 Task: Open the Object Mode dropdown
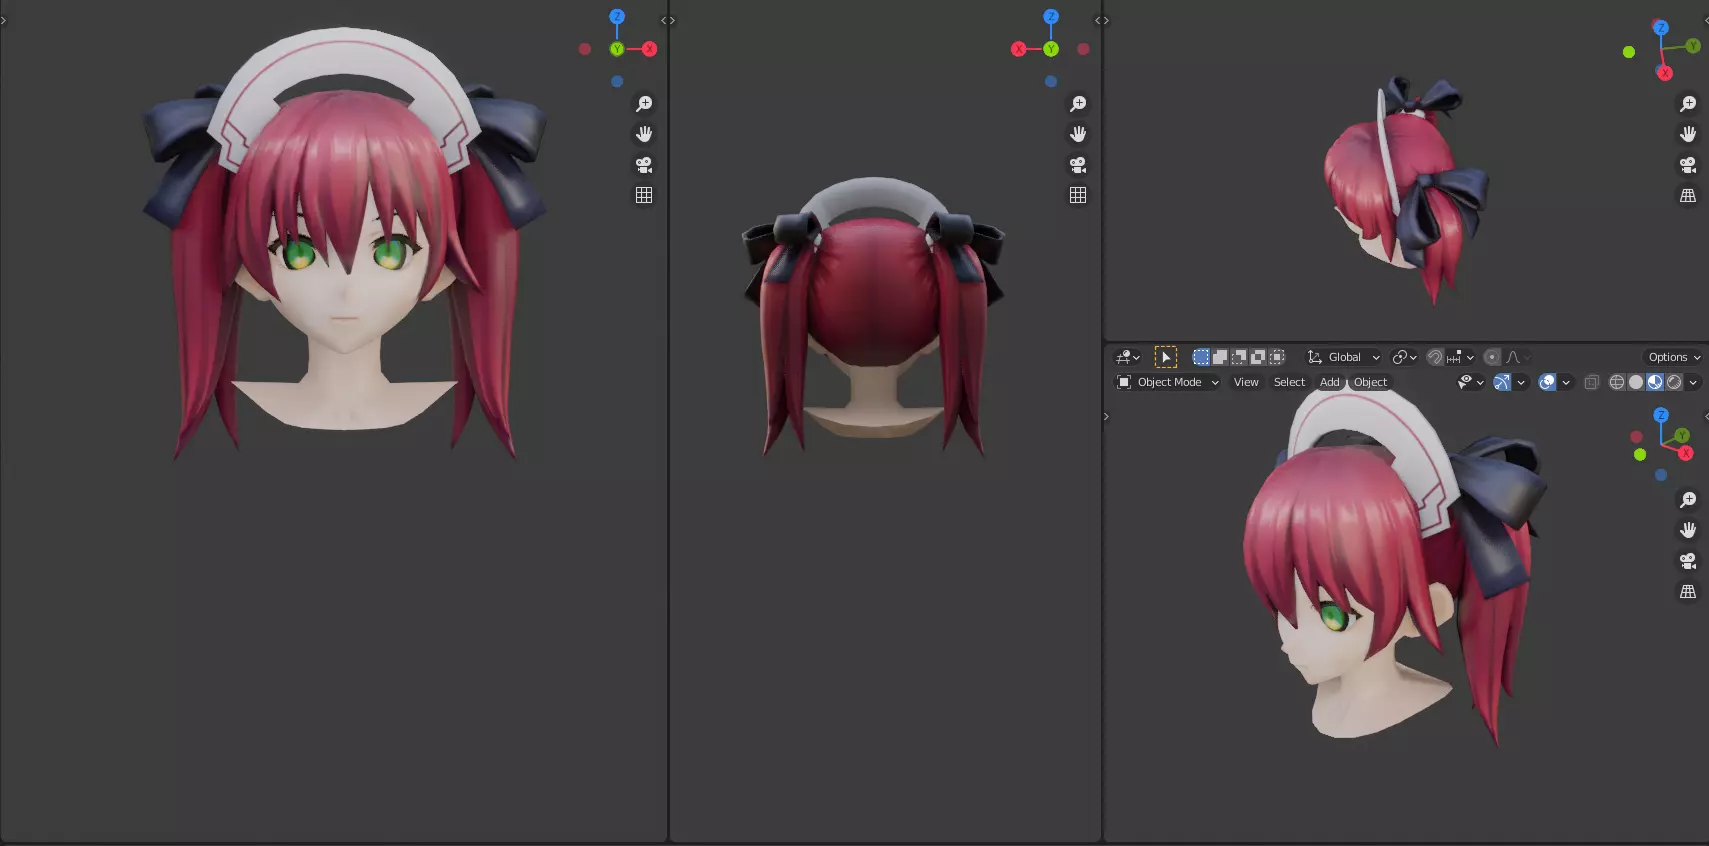(x=1167, y=382)
